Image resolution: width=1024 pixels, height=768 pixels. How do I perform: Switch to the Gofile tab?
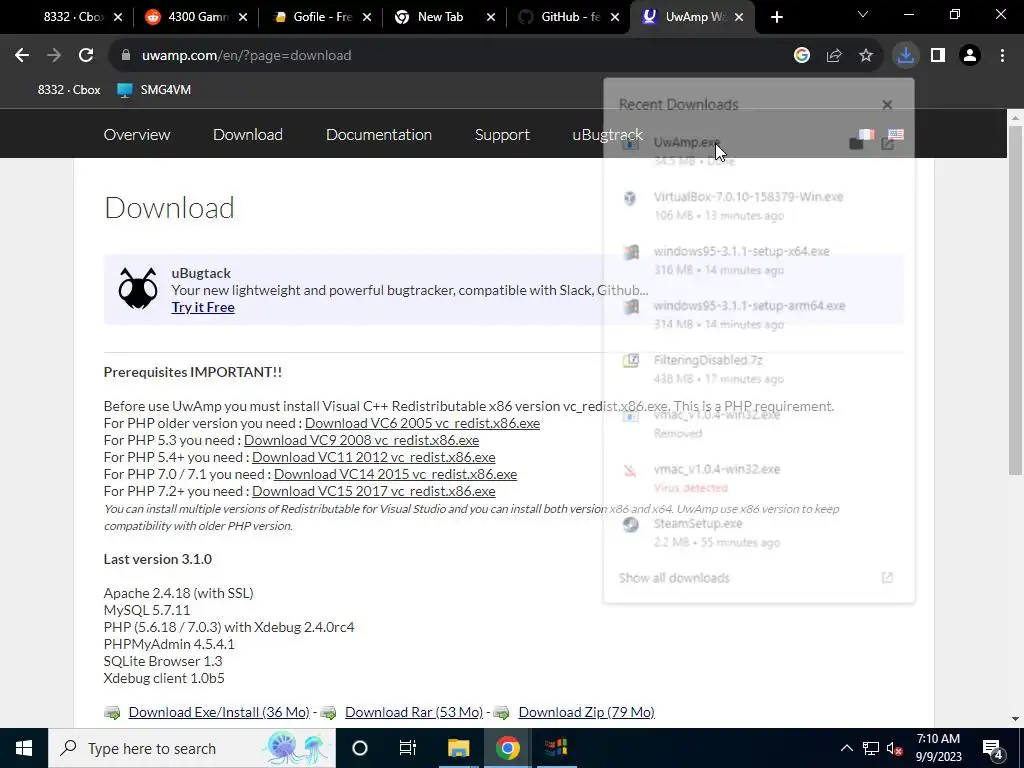tap(320, 17)
